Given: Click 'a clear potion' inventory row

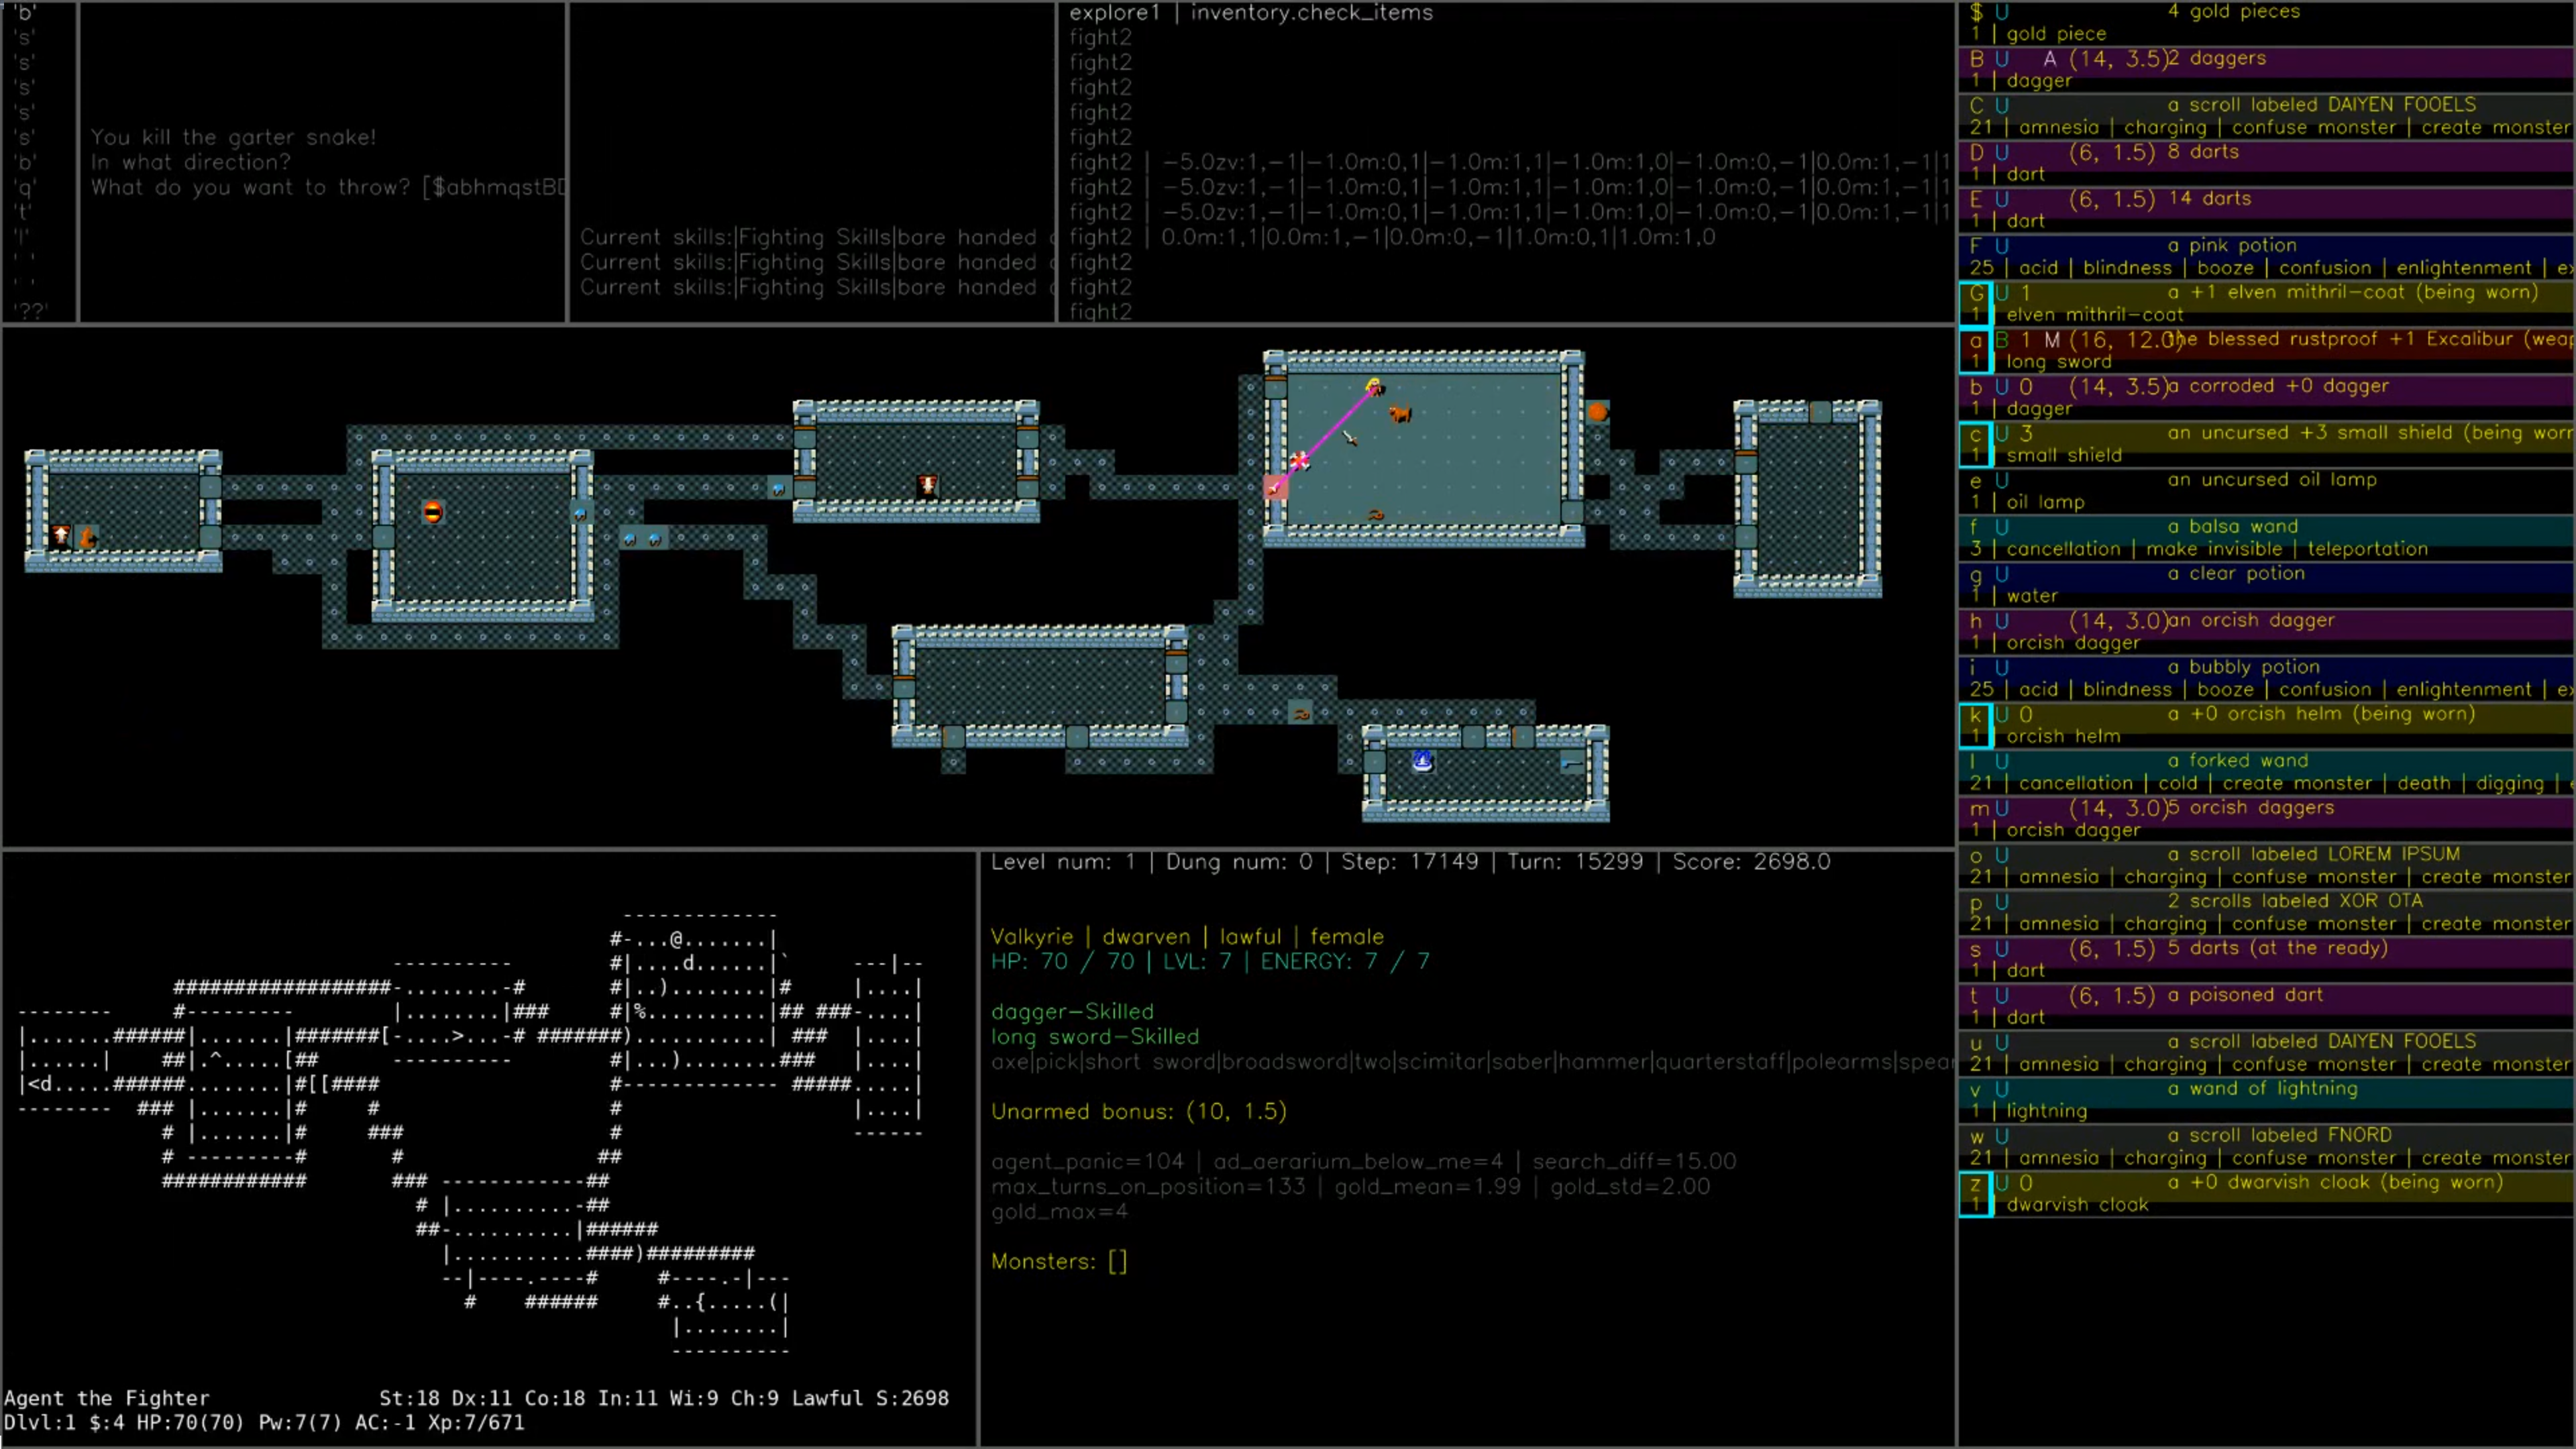Looking at the screenshot, I should pyautogui.click(x=2266, y=585).
